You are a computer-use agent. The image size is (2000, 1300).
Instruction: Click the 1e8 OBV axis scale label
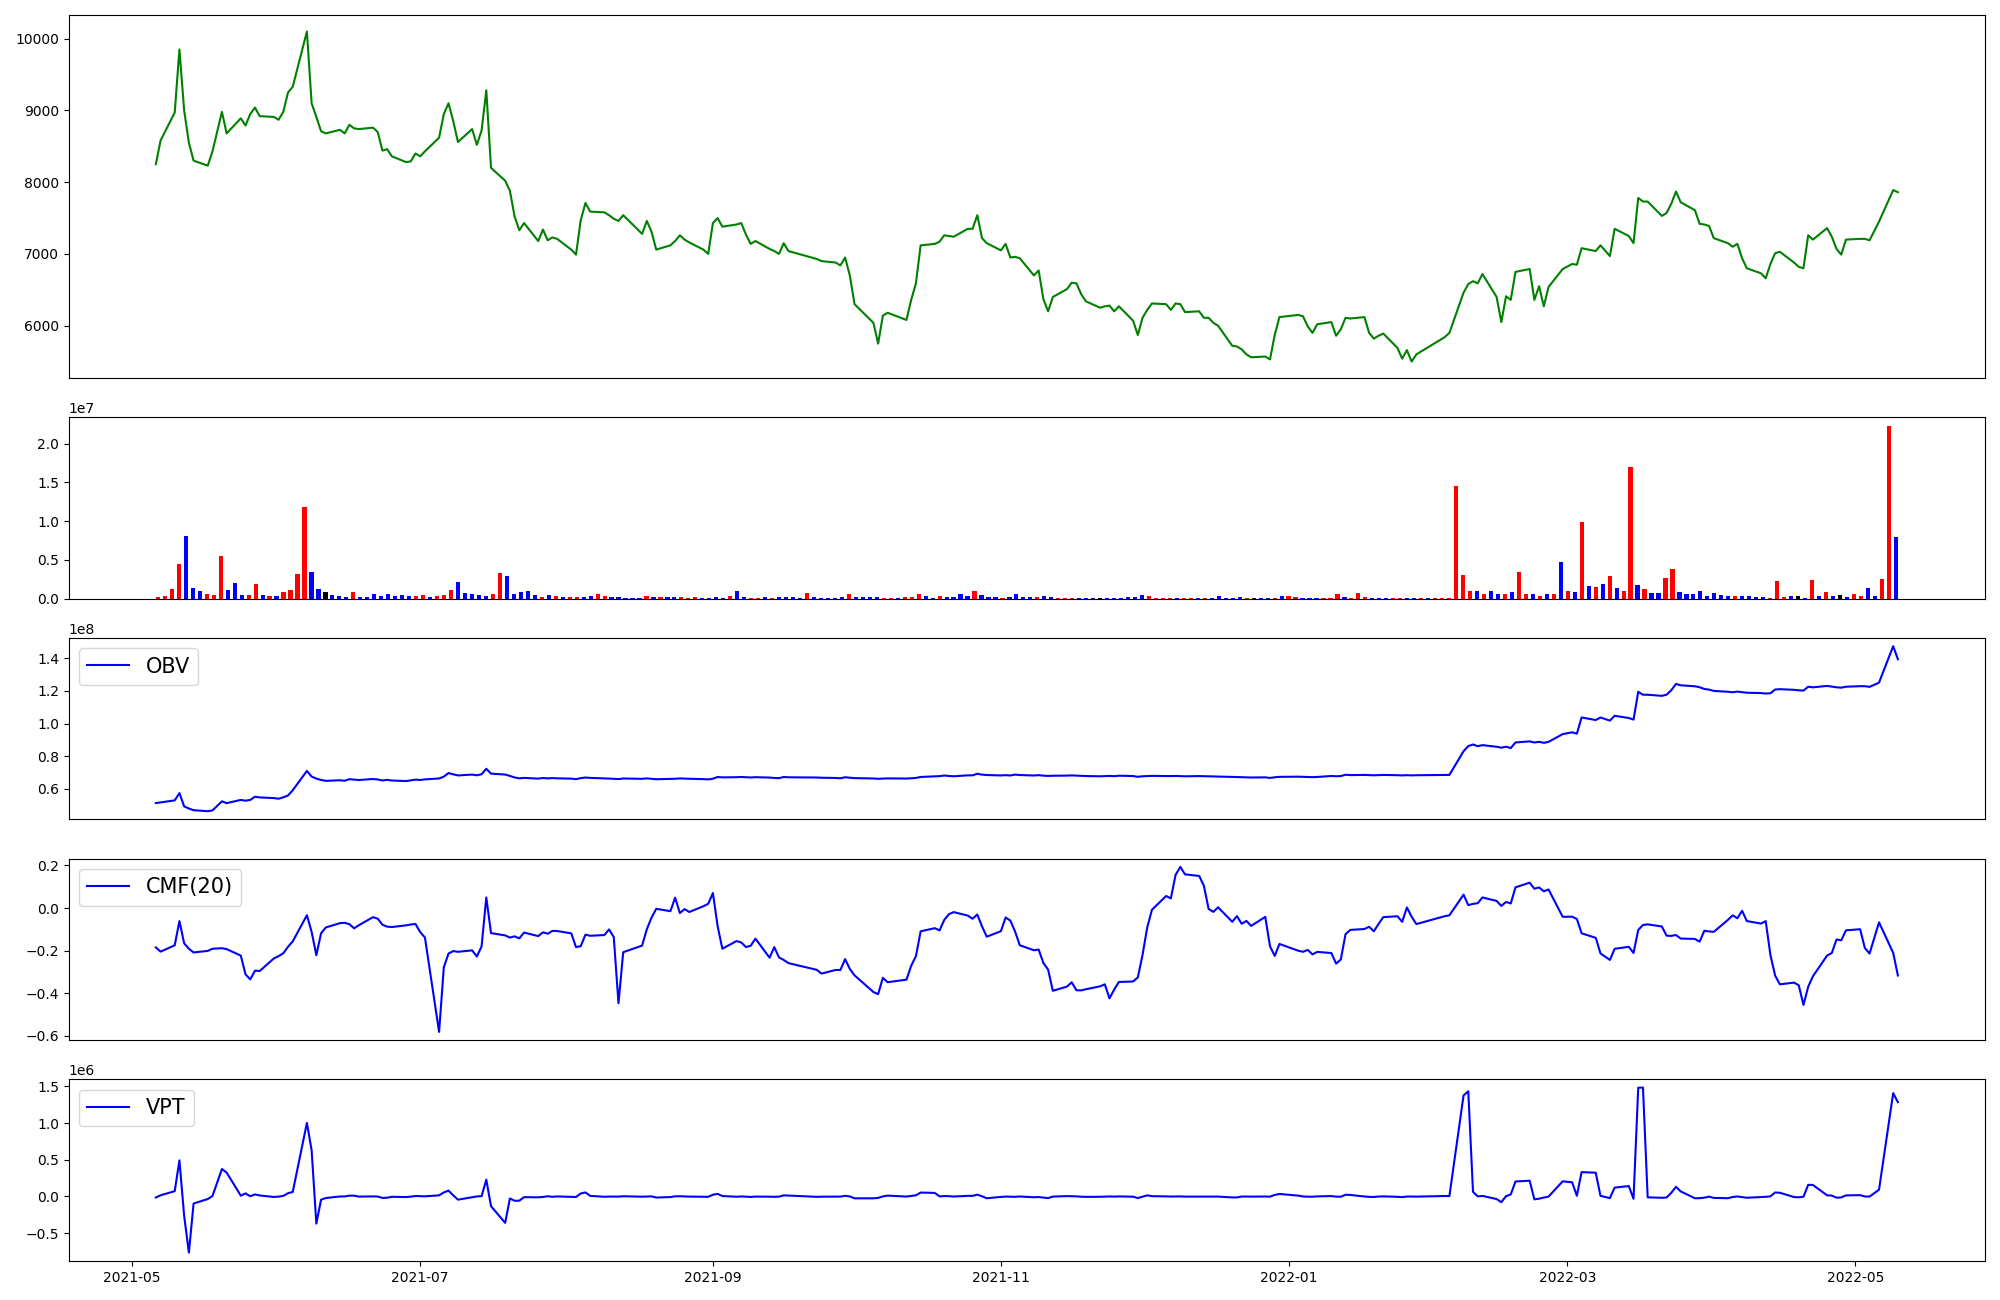[81, 629]
